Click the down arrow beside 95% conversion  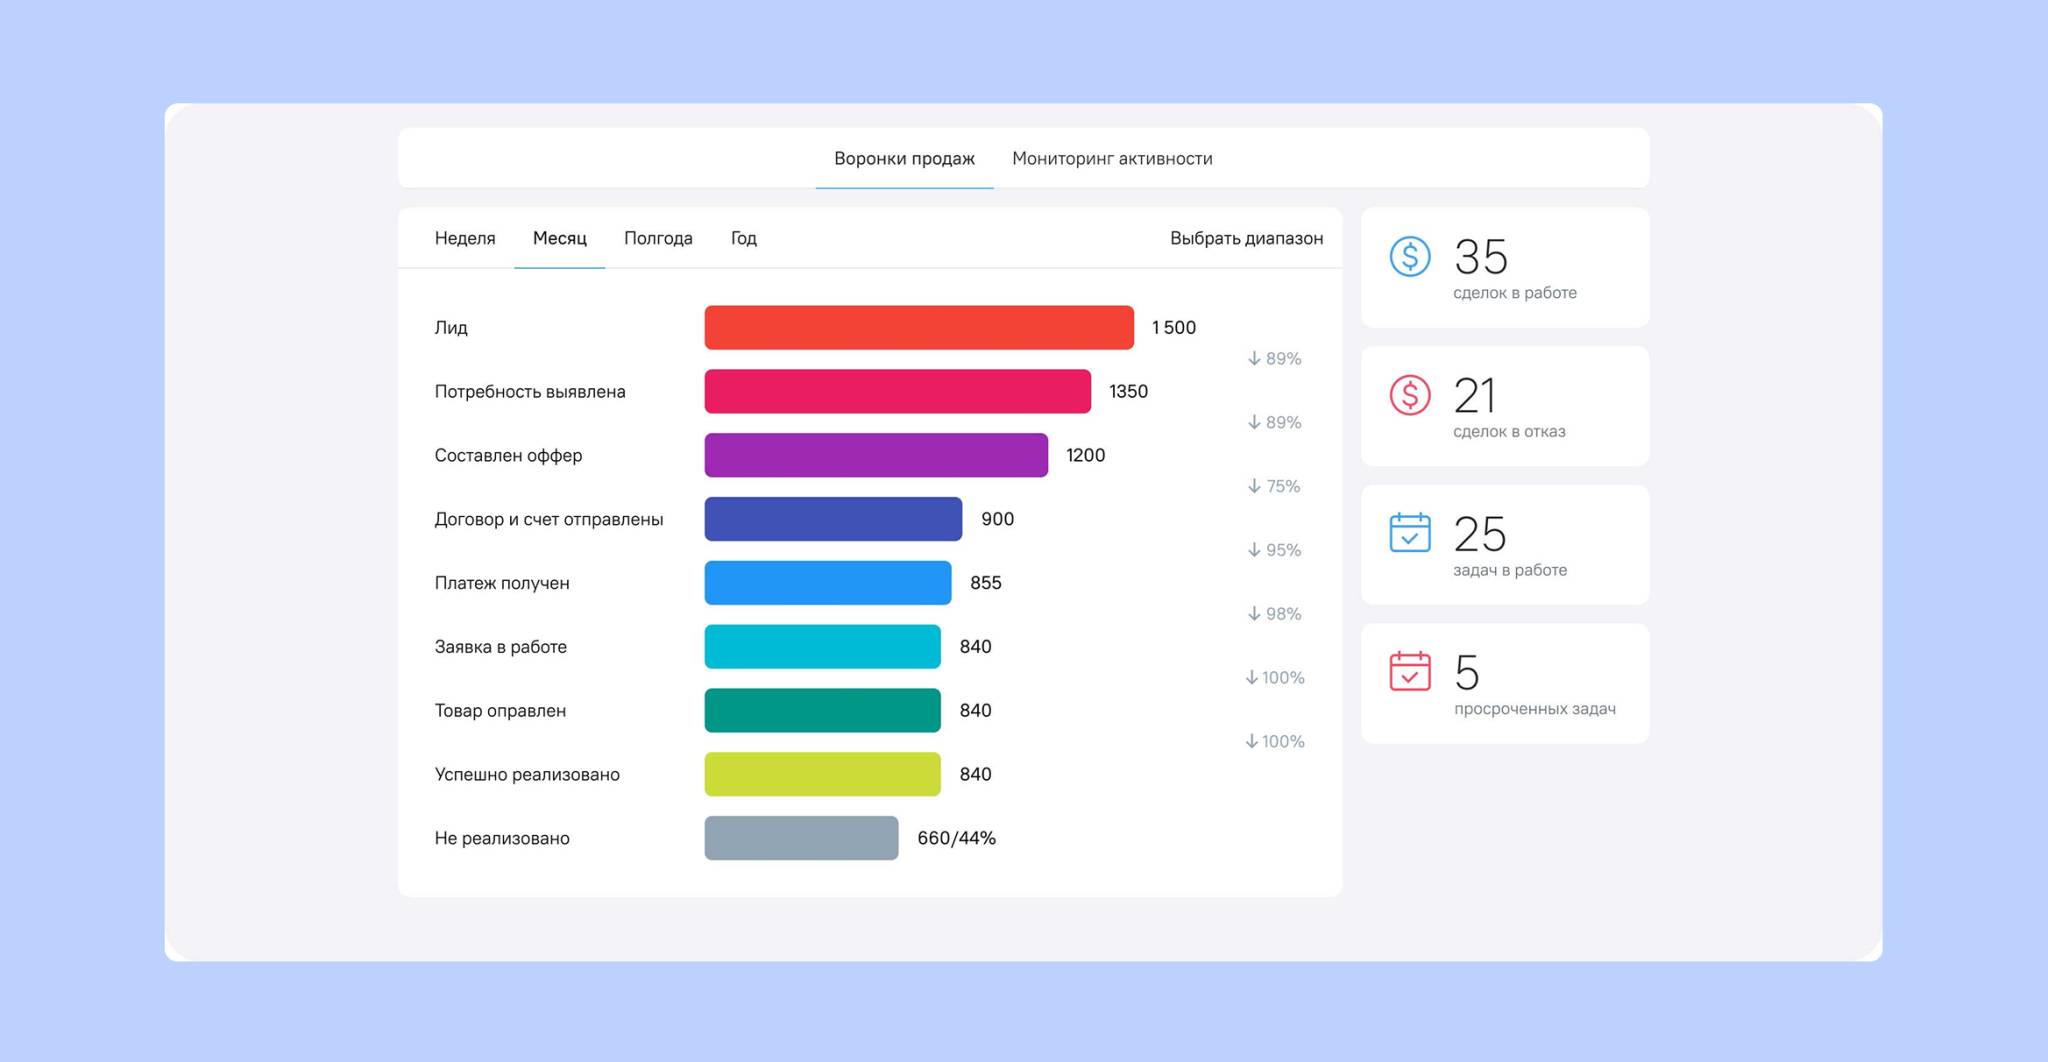[x=1254, y=550]
